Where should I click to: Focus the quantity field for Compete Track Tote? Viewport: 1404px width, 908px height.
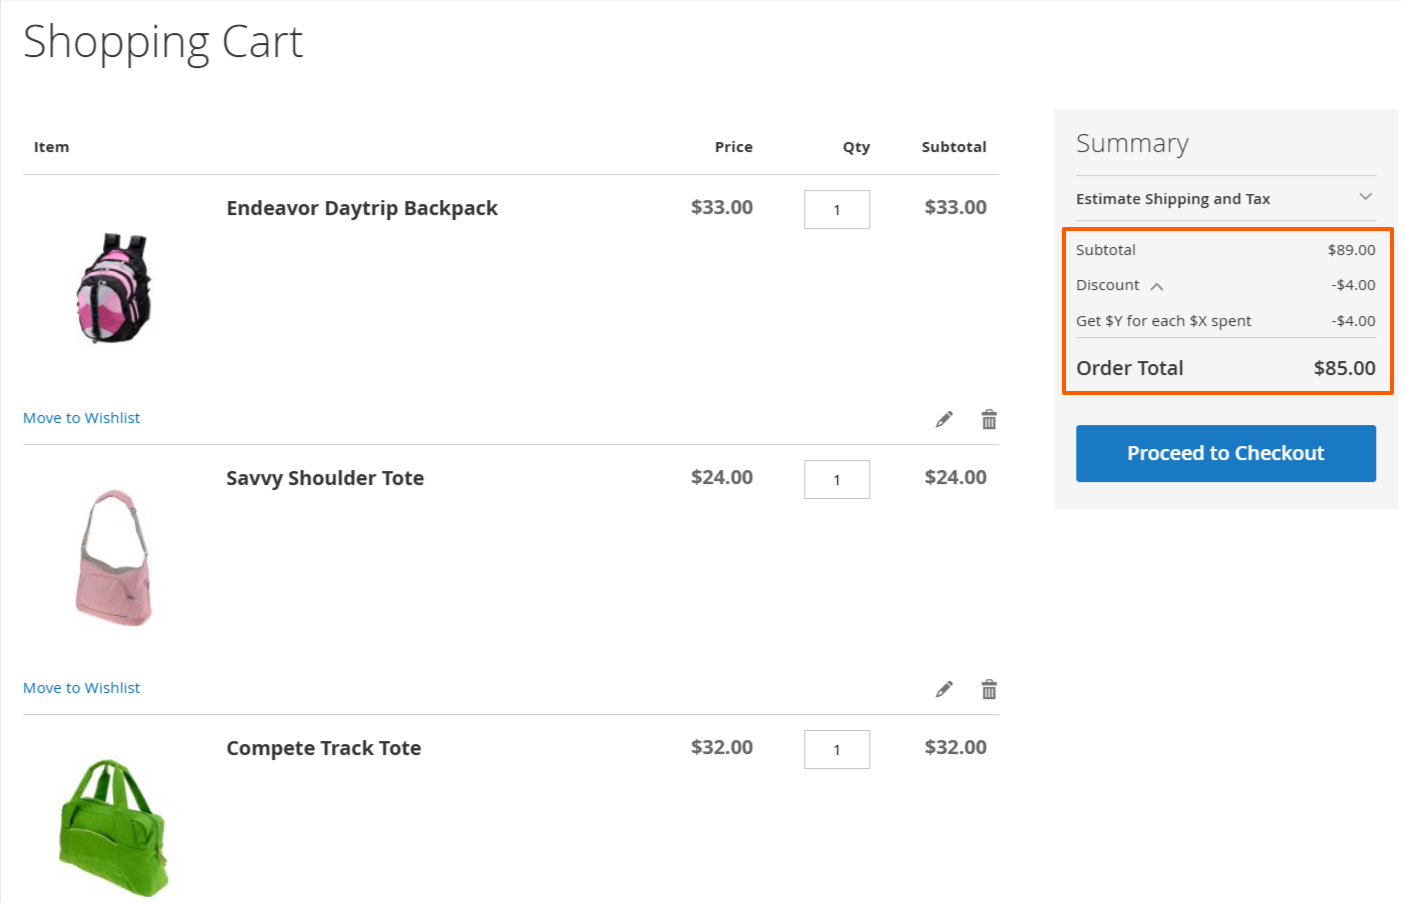point(837,749)
